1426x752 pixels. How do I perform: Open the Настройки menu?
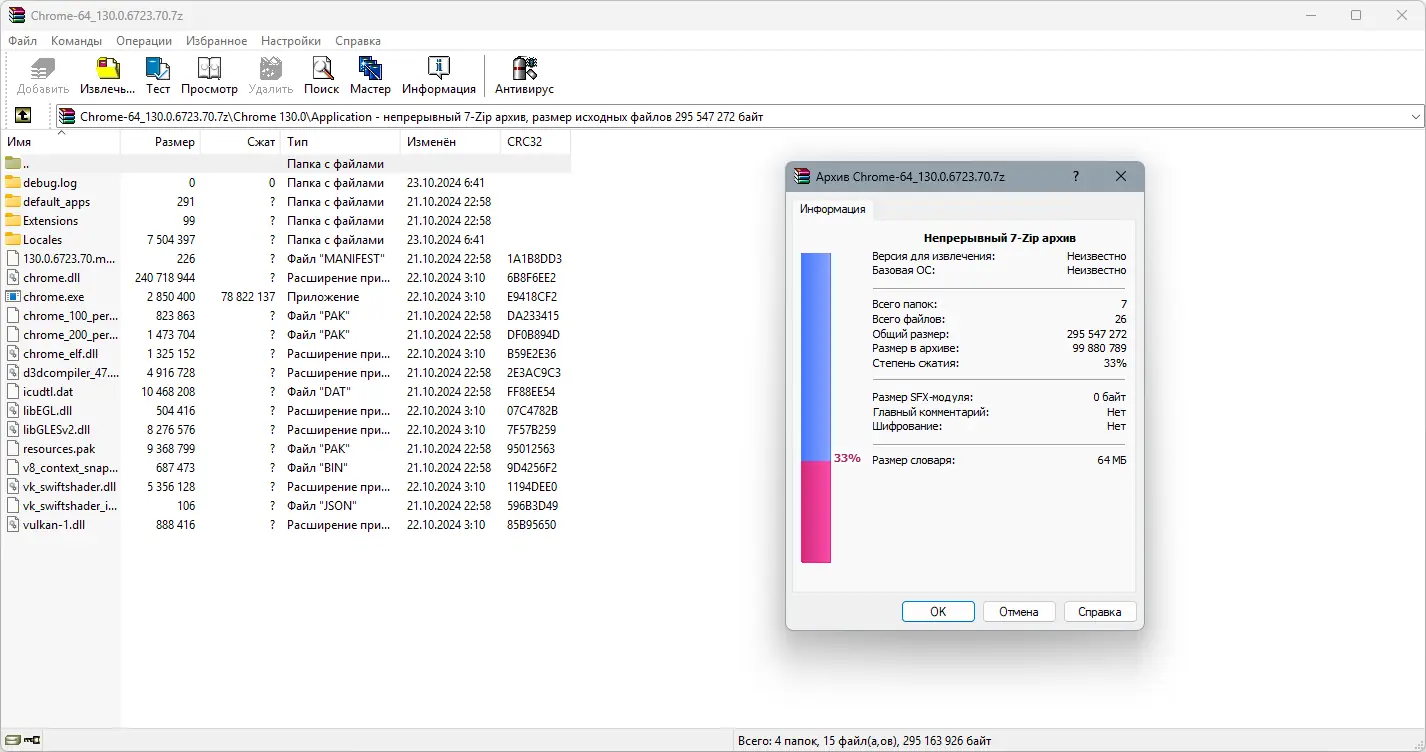[x=290, y=41]
